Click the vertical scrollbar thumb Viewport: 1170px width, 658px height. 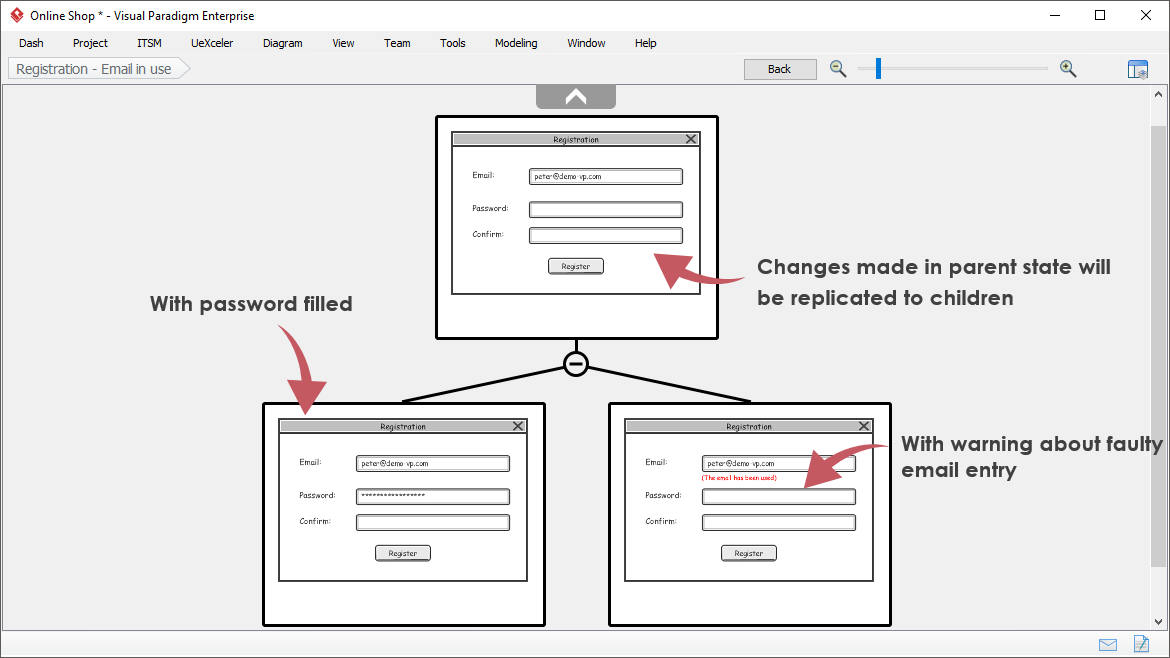[x=1158, y=347]
